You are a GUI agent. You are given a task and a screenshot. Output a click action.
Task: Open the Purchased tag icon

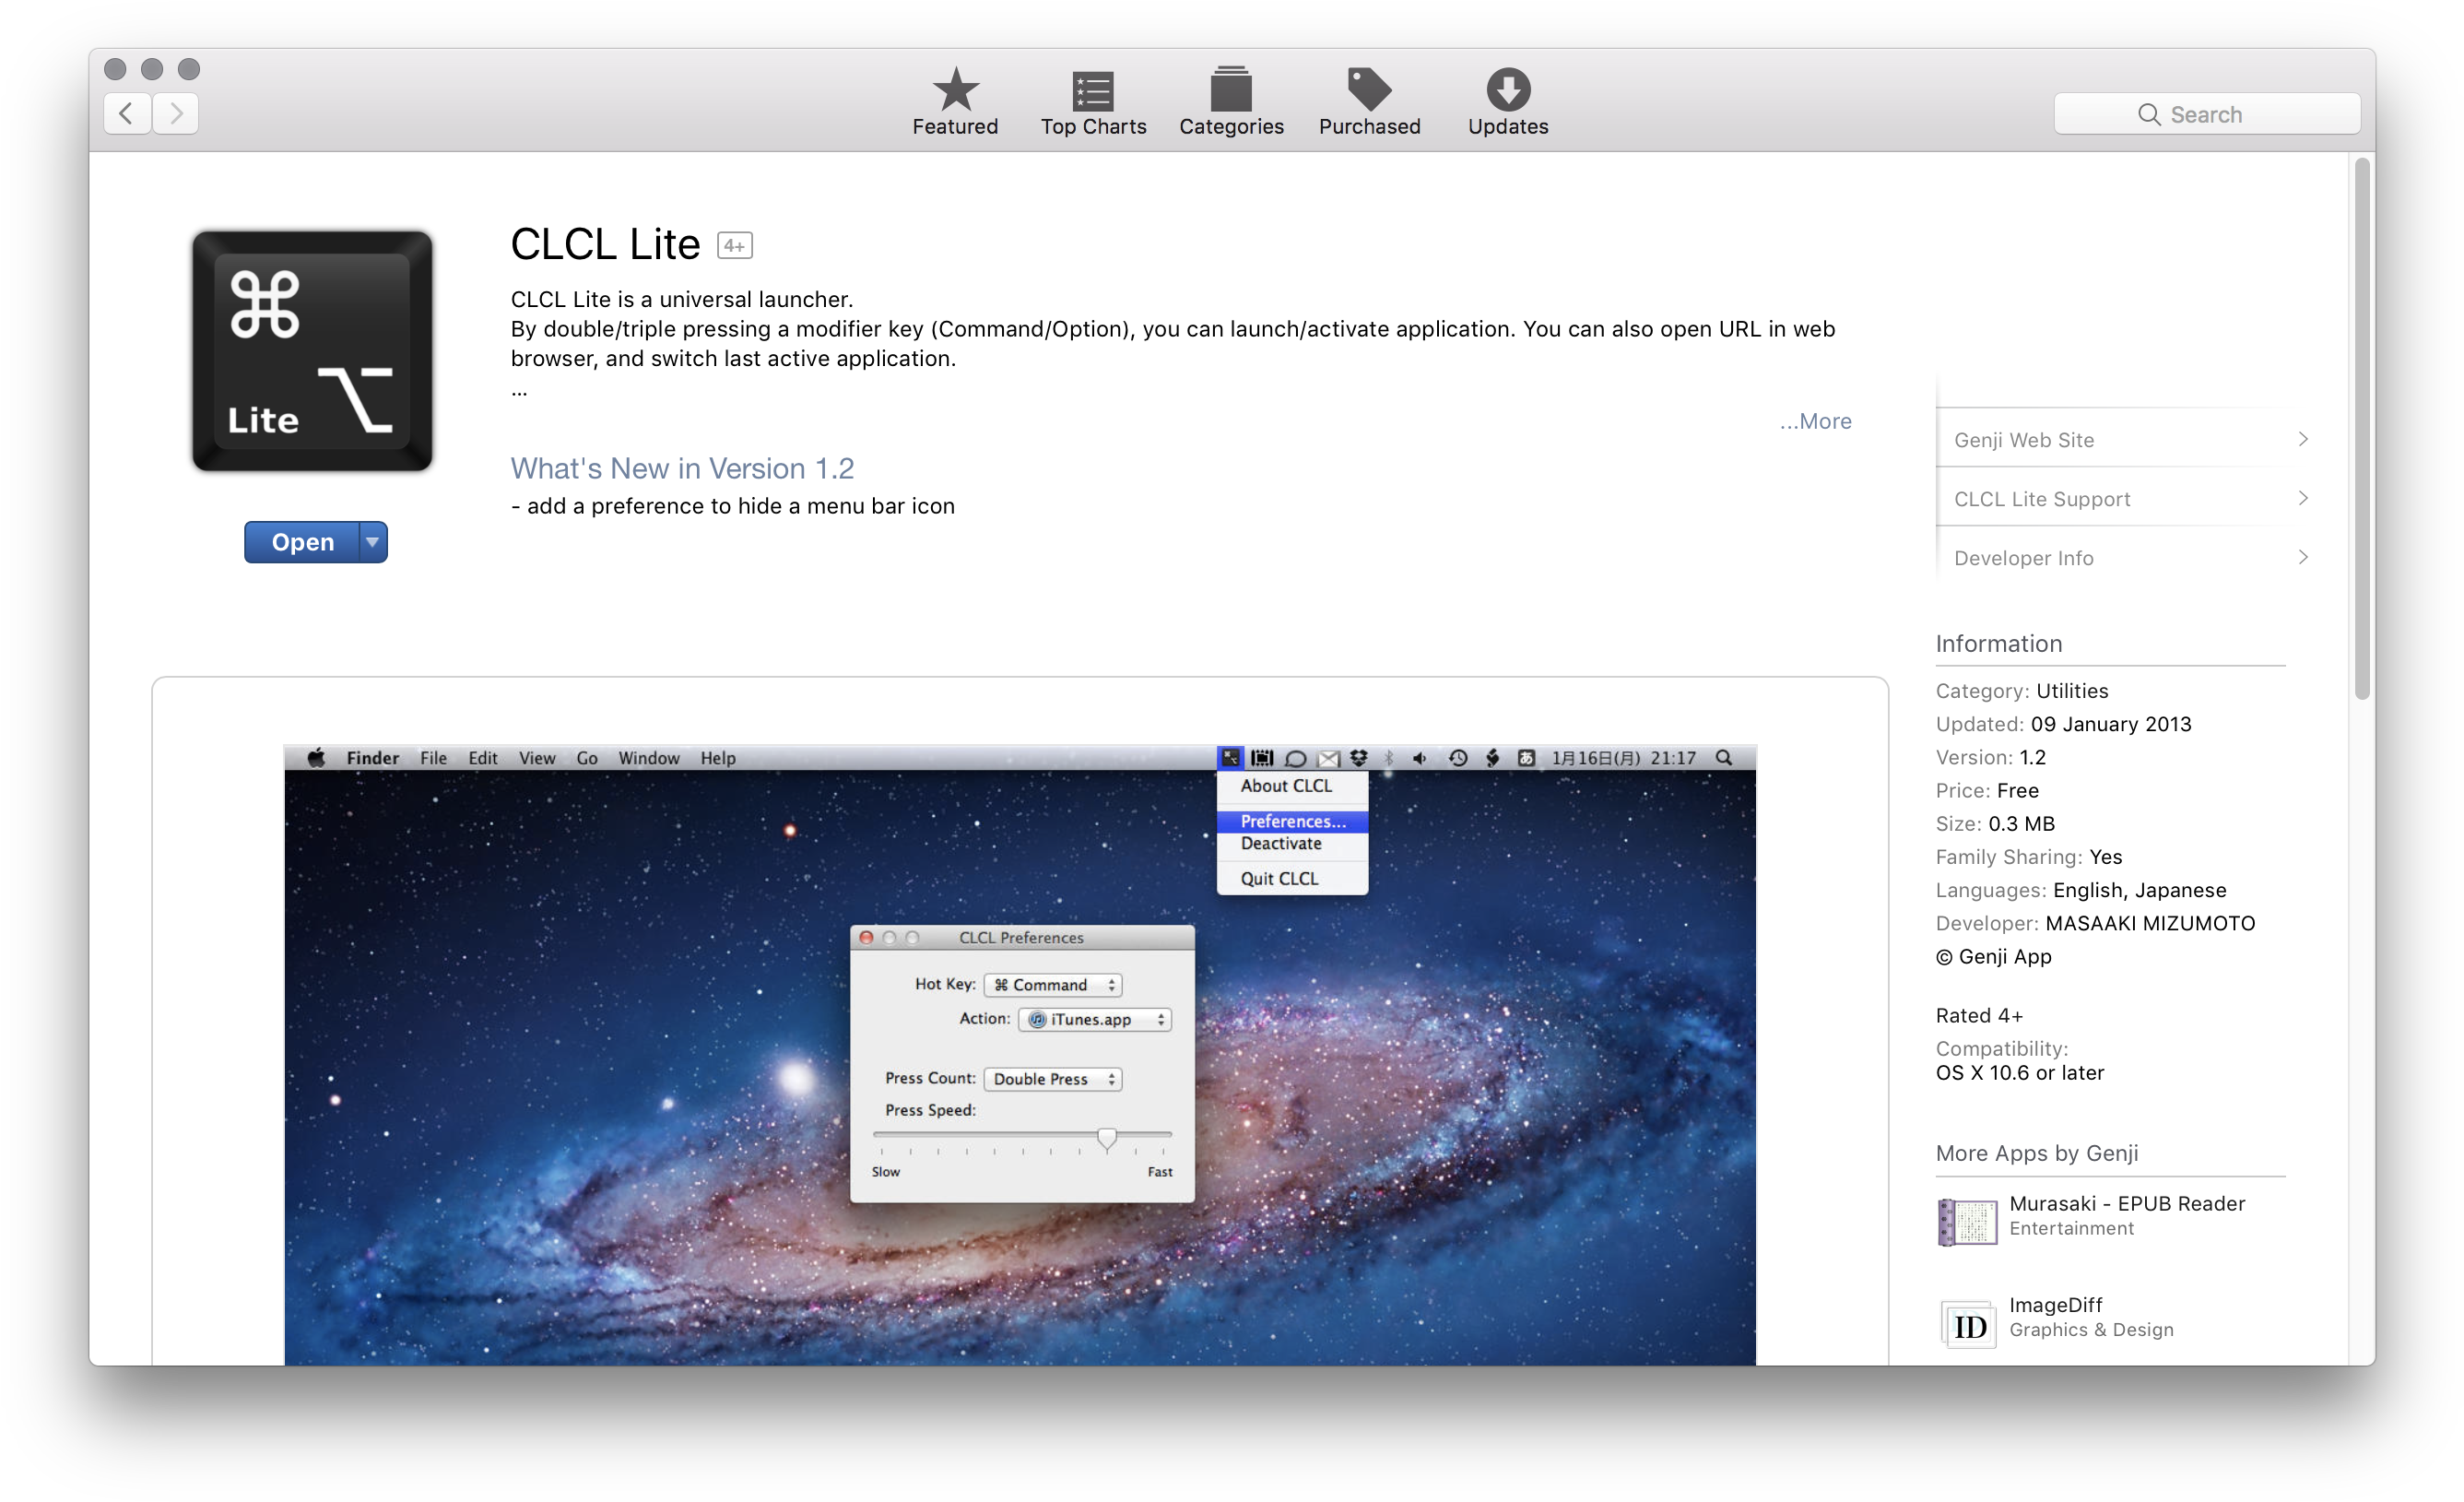pos(1369,90)
